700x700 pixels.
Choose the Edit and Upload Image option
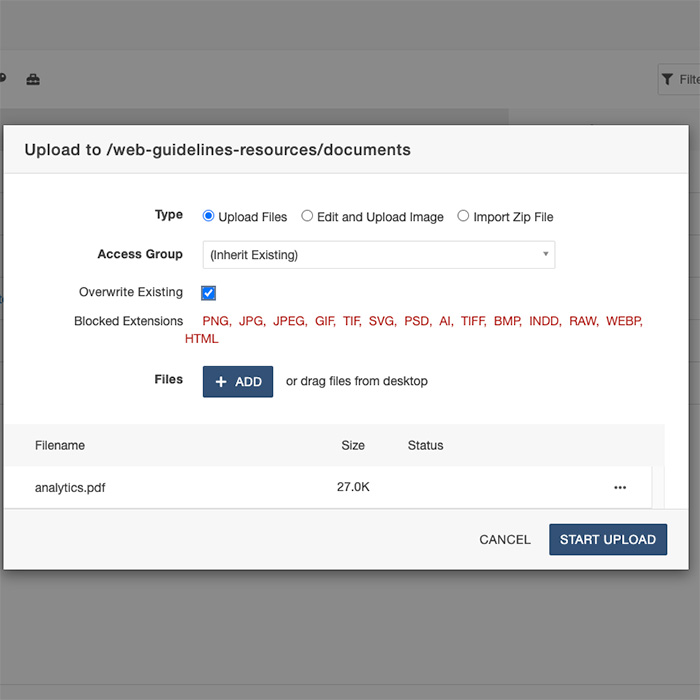pyautogui.click(x=308, y=216)
